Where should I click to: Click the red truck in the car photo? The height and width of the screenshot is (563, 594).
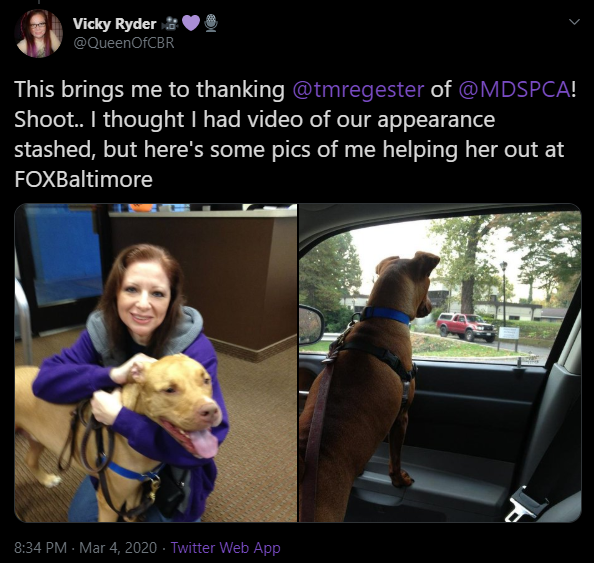pos(466,327)
